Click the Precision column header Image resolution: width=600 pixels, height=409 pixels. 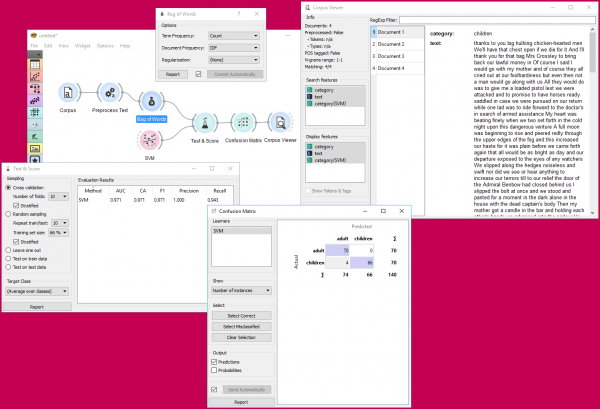coord(189,191)
